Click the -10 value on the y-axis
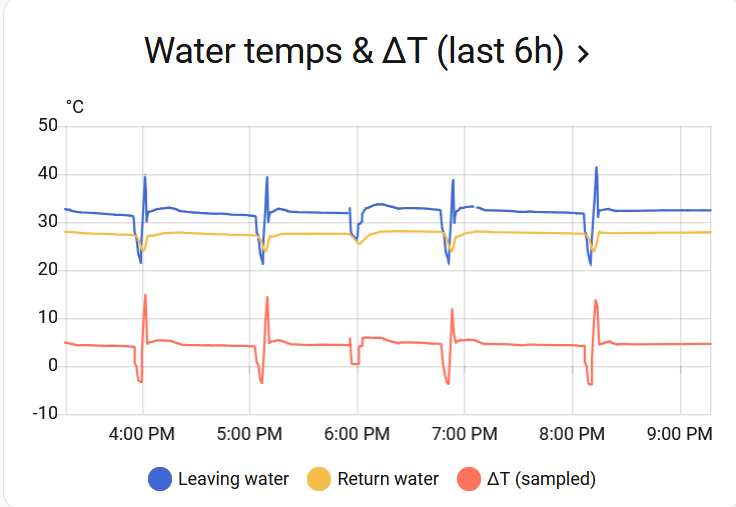The height and width of the screenshot is (507, 736). pos(43,413)
